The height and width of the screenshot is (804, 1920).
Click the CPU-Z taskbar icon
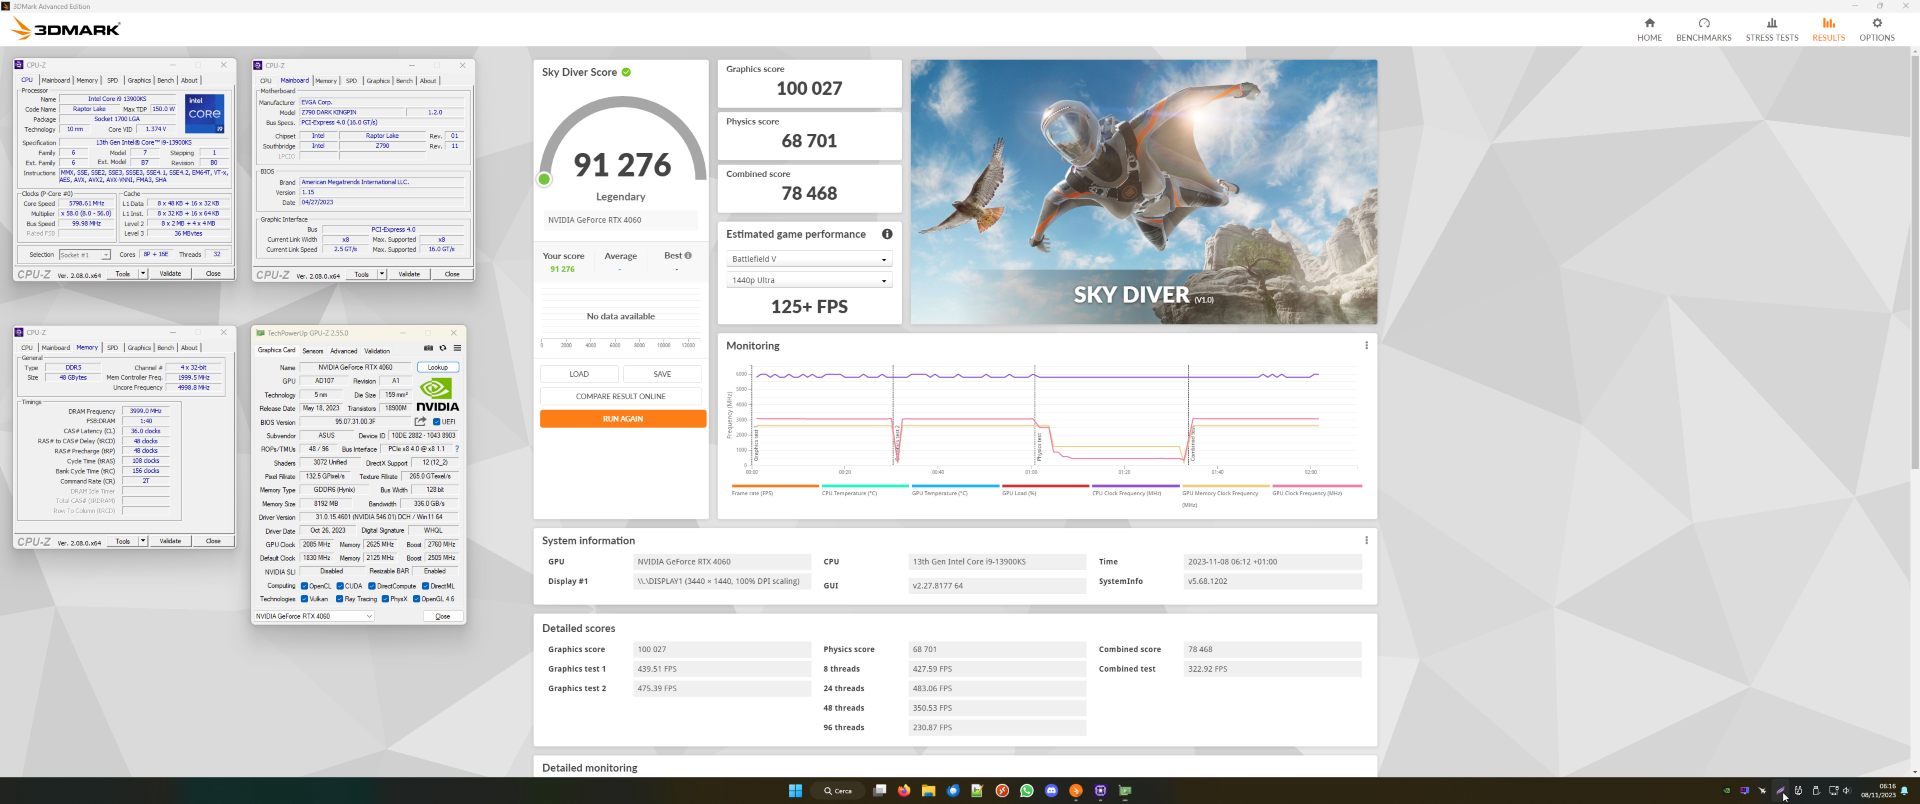(1100, 790)
